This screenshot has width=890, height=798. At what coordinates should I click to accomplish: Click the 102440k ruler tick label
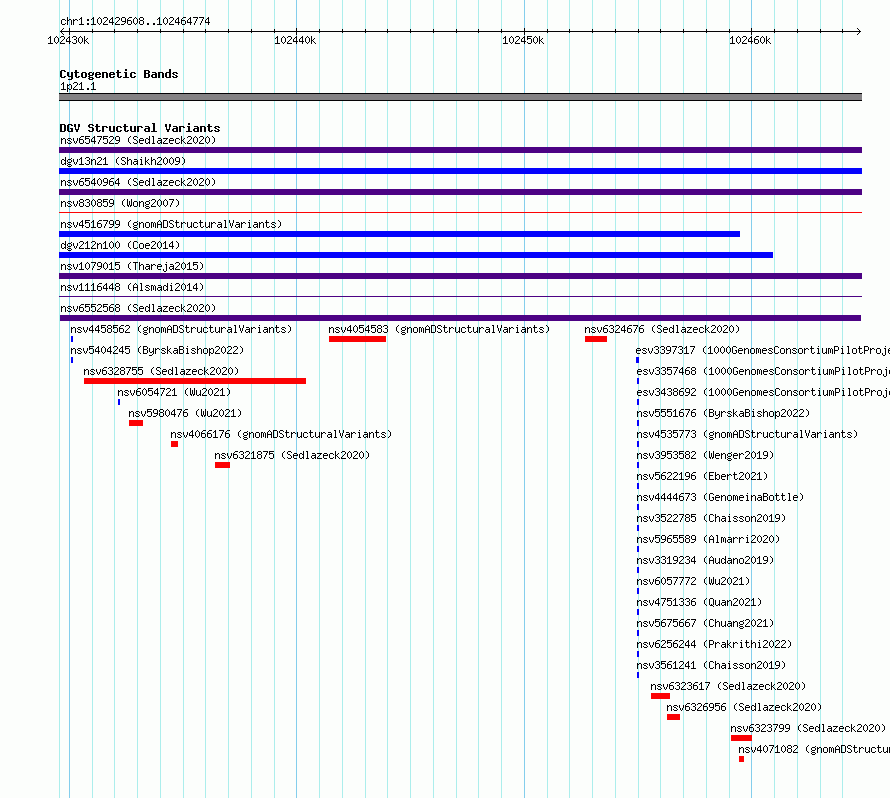coord(295,40)
